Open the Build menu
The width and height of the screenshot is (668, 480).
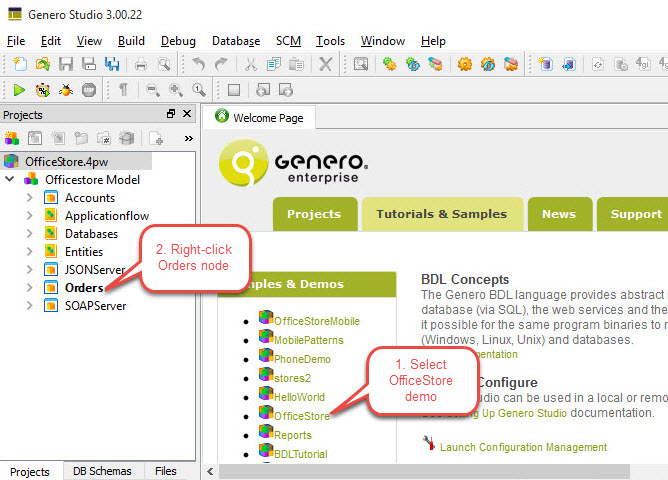point(131,41)
